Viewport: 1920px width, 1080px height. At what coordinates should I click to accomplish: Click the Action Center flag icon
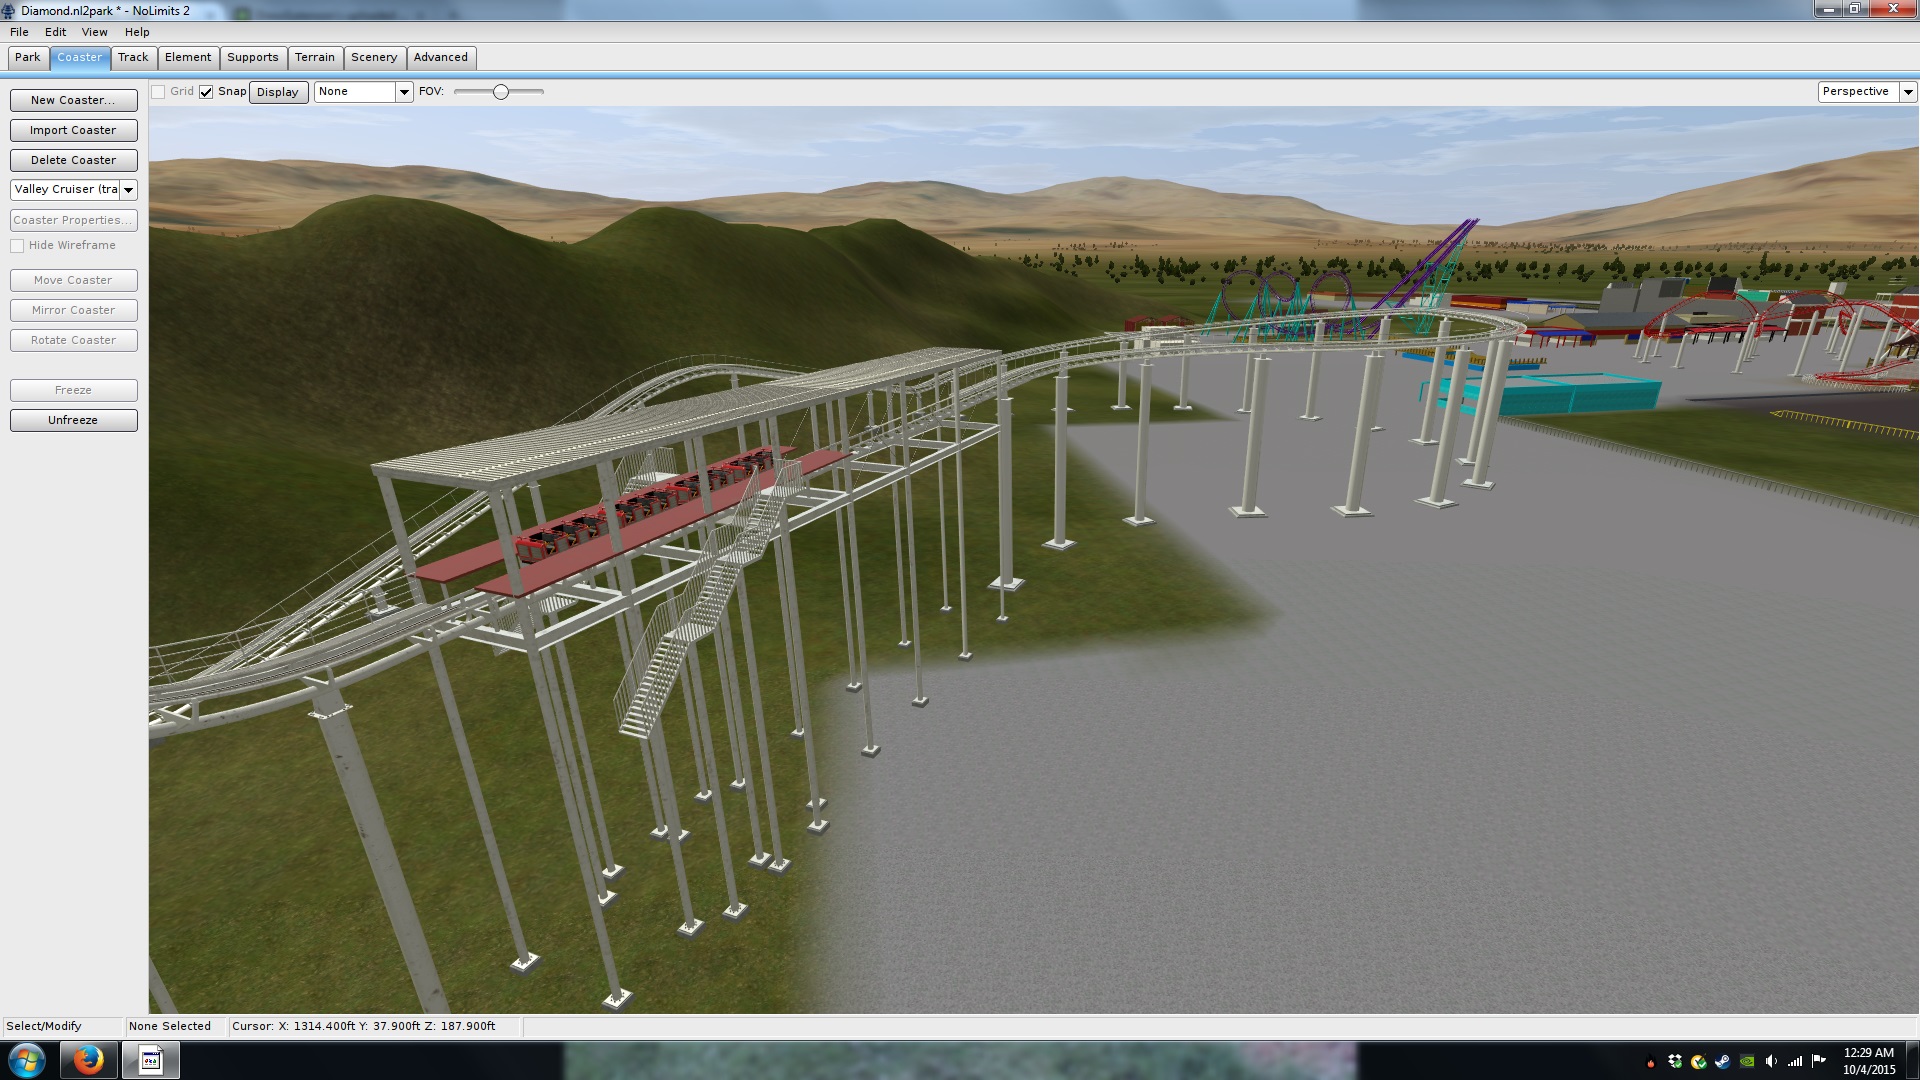click(x=1819, y=1060)
